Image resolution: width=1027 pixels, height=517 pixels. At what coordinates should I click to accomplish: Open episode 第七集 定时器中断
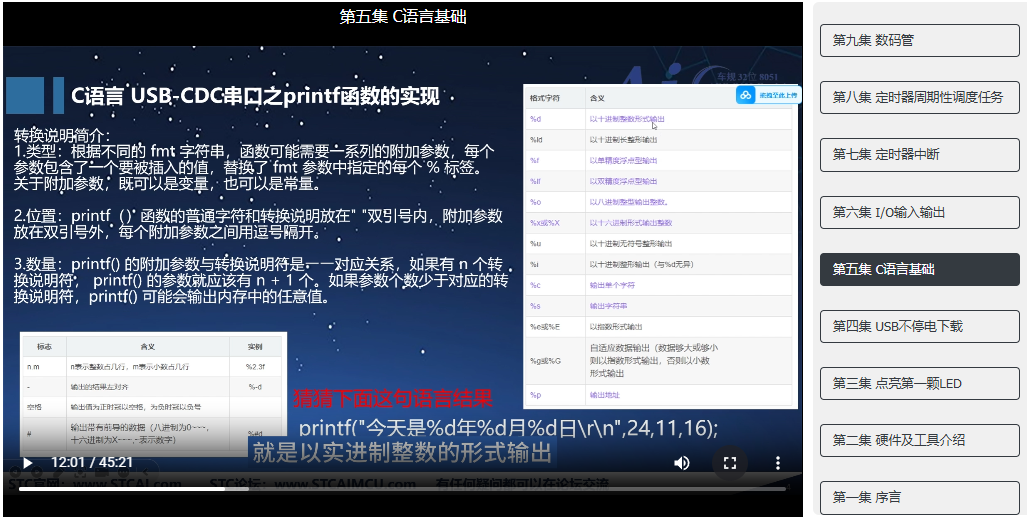(920, 155)
